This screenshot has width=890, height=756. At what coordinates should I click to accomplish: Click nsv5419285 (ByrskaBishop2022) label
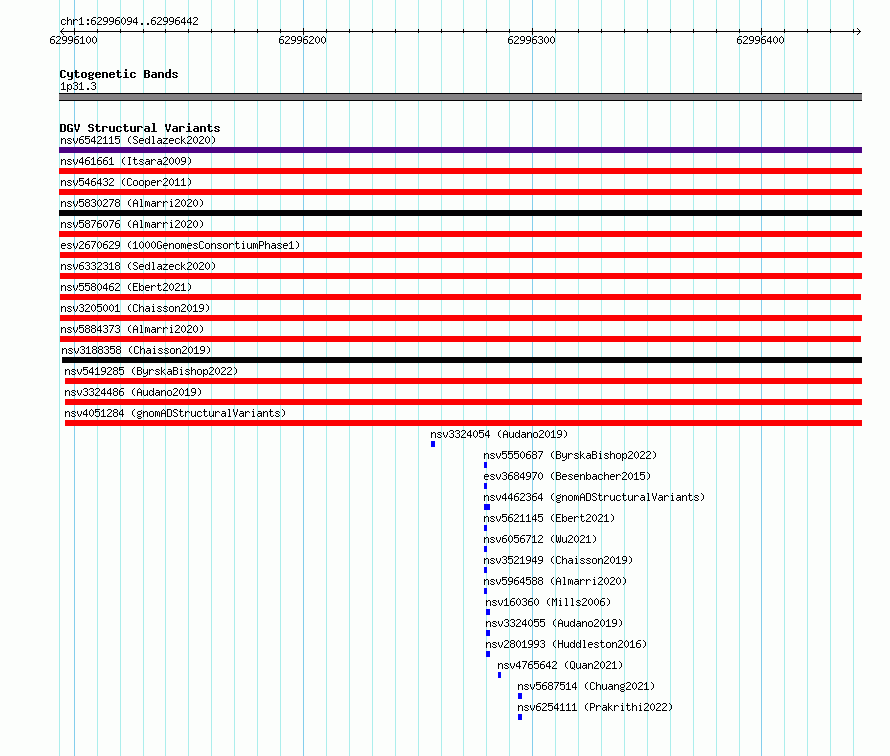click(151, 371)
